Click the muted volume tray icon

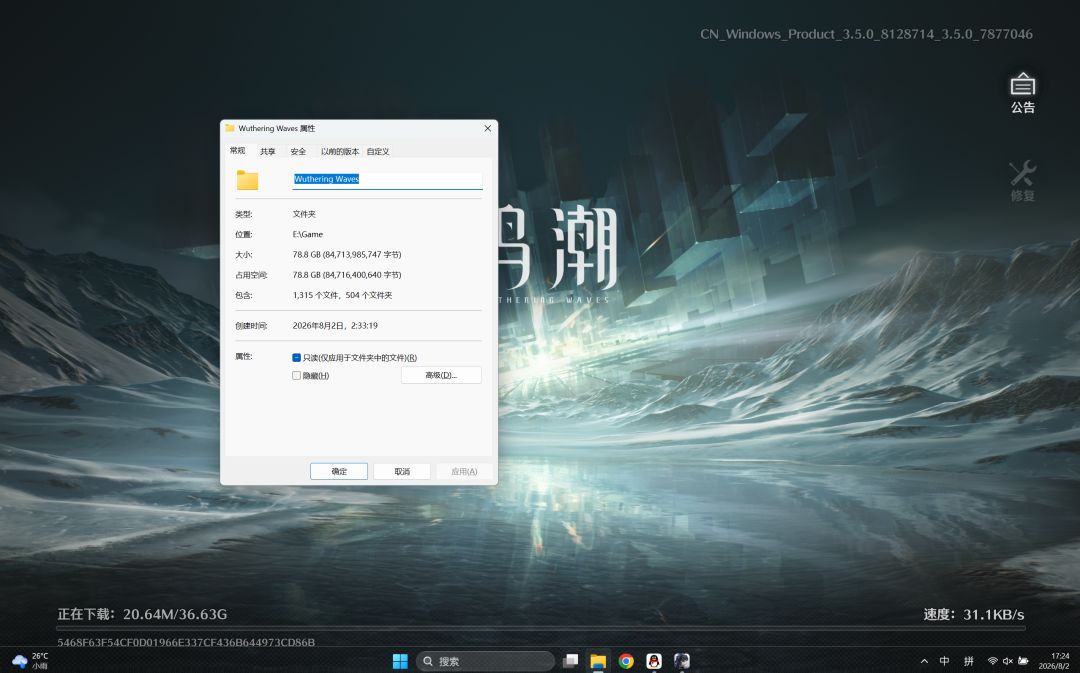coord(1008,661)
